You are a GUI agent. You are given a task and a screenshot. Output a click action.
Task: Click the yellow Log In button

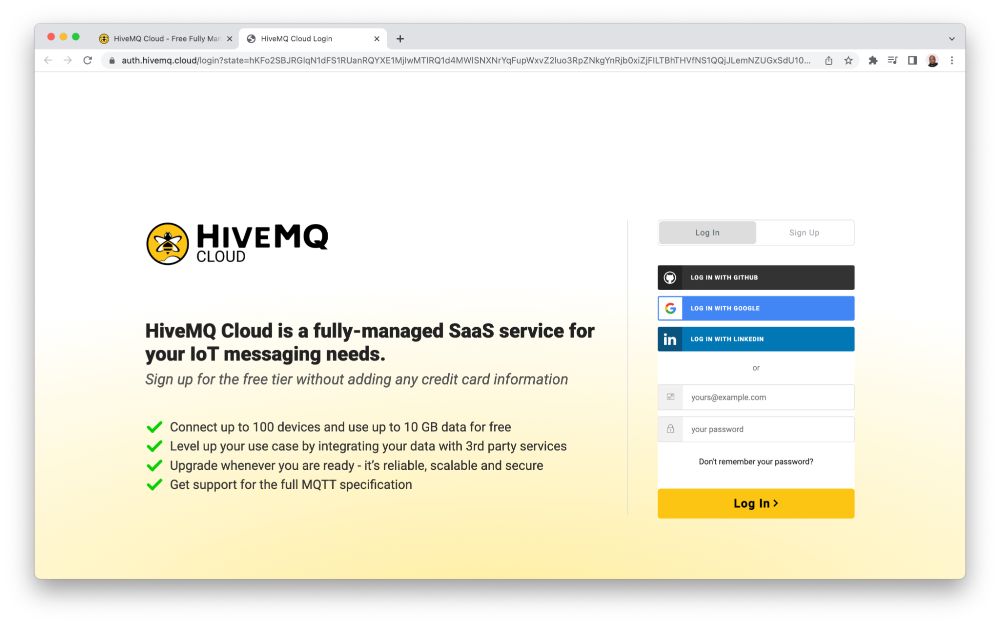click(x=756, y=503)
